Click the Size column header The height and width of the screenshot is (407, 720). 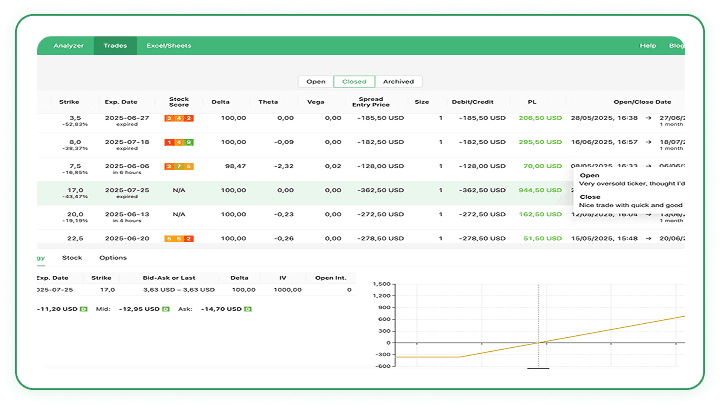click(422, 102)
